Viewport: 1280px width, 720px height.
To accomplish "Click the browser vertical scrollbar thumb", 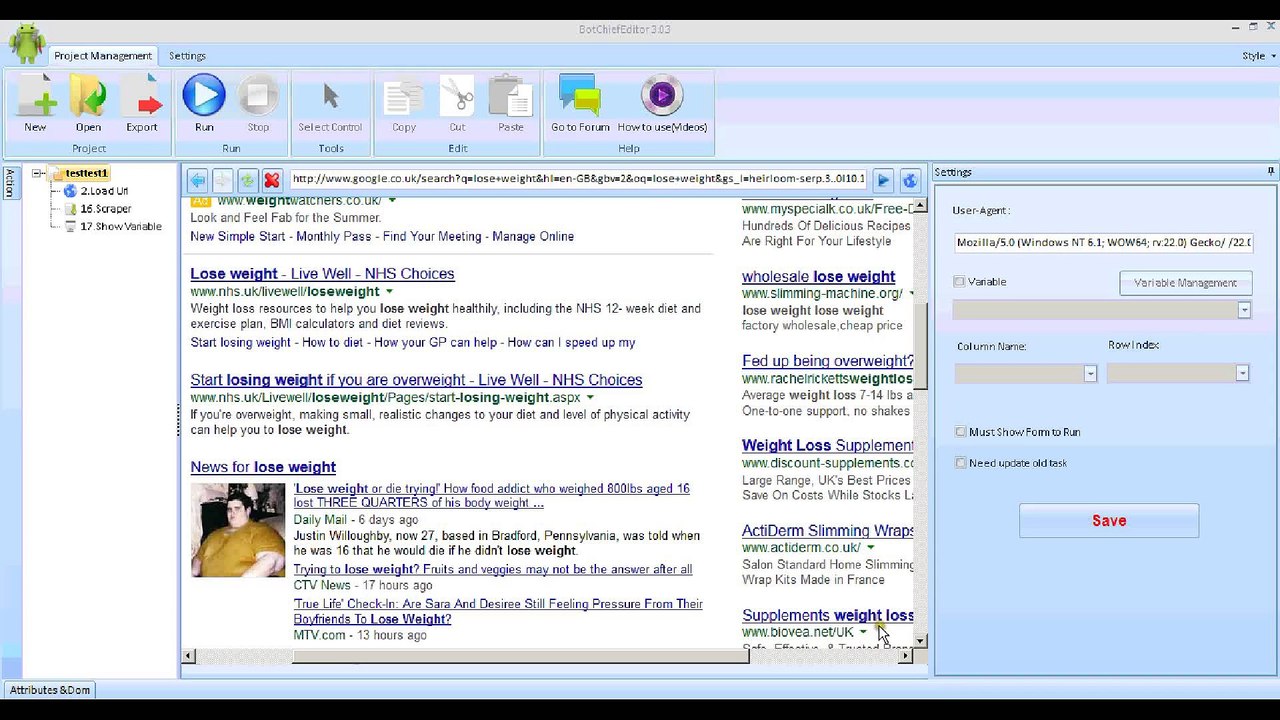I will (x=921, y=346).
